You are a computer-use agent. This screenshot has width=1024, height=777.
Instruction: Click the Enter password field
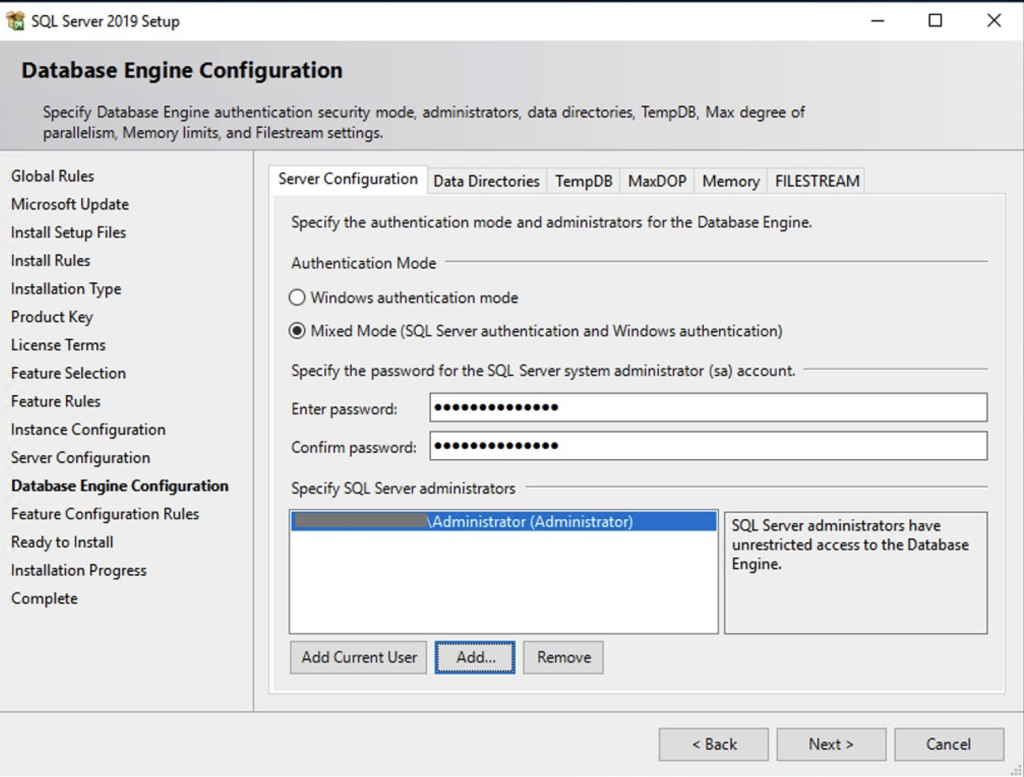tap(708, 407)
